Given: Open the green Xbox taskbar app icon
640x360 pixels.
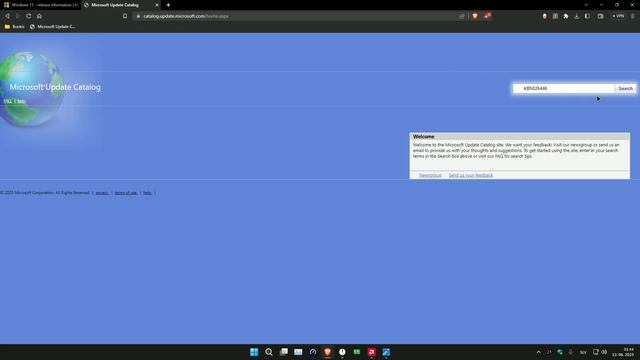Looking at the screenshot, I should point(357,352).
